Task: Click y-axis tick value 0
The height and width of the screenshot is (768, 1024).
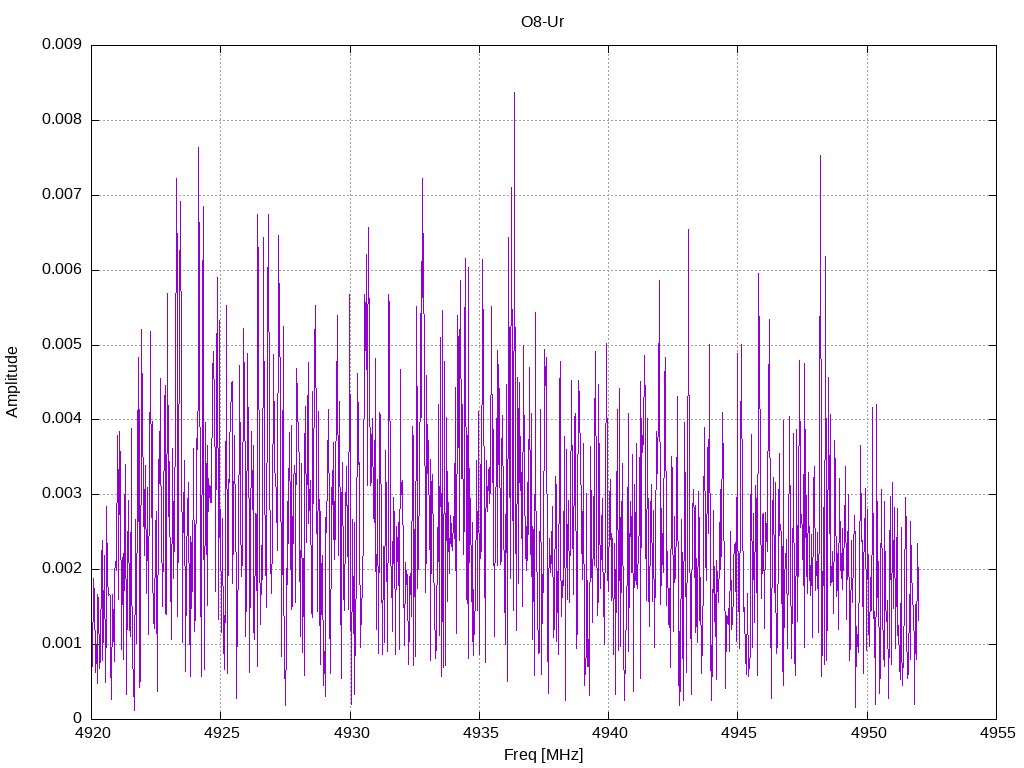Action: coord(78,718)
